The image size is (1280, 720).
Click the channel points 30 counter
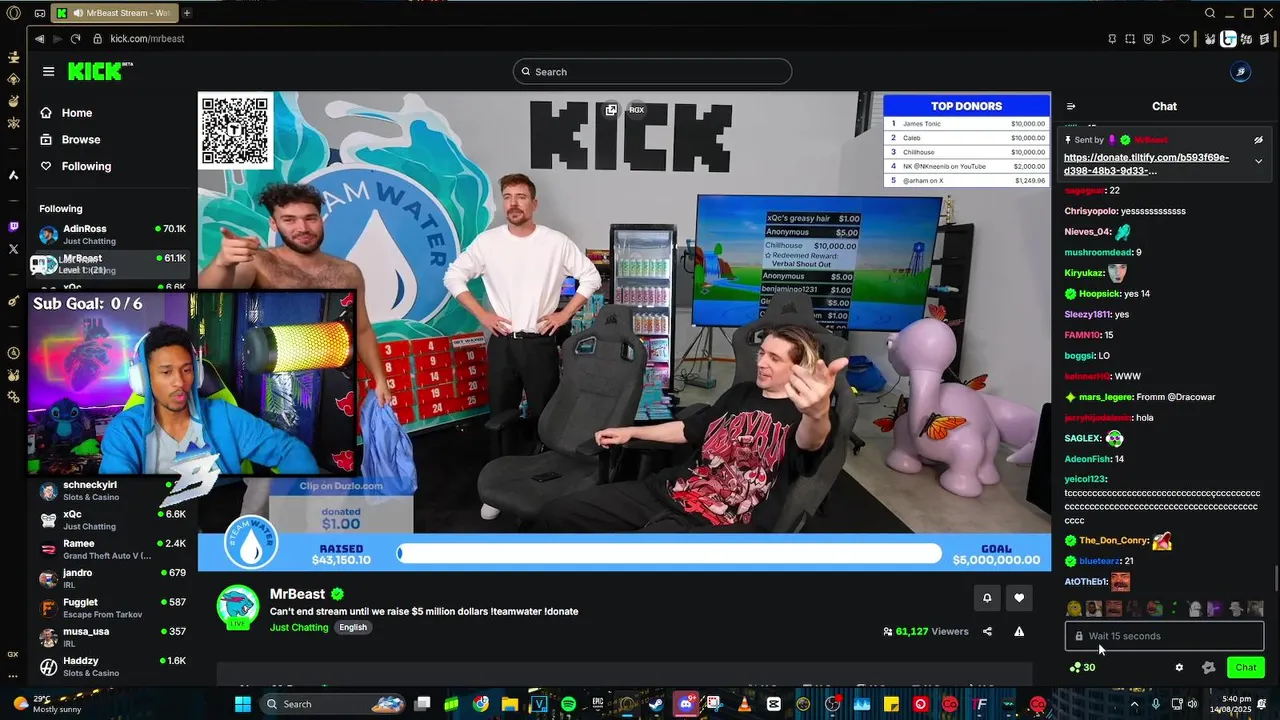pos(1082,668)
